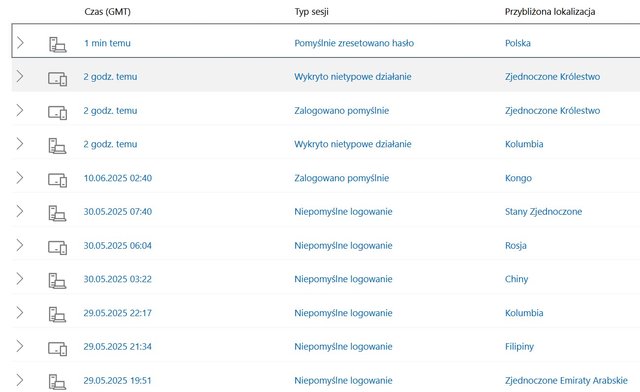This screenshot has height=392, width=640.
Task: Click the '30.05.2025 06:04' timestamp
Action: pyautogui.click(x=118, y=245)
